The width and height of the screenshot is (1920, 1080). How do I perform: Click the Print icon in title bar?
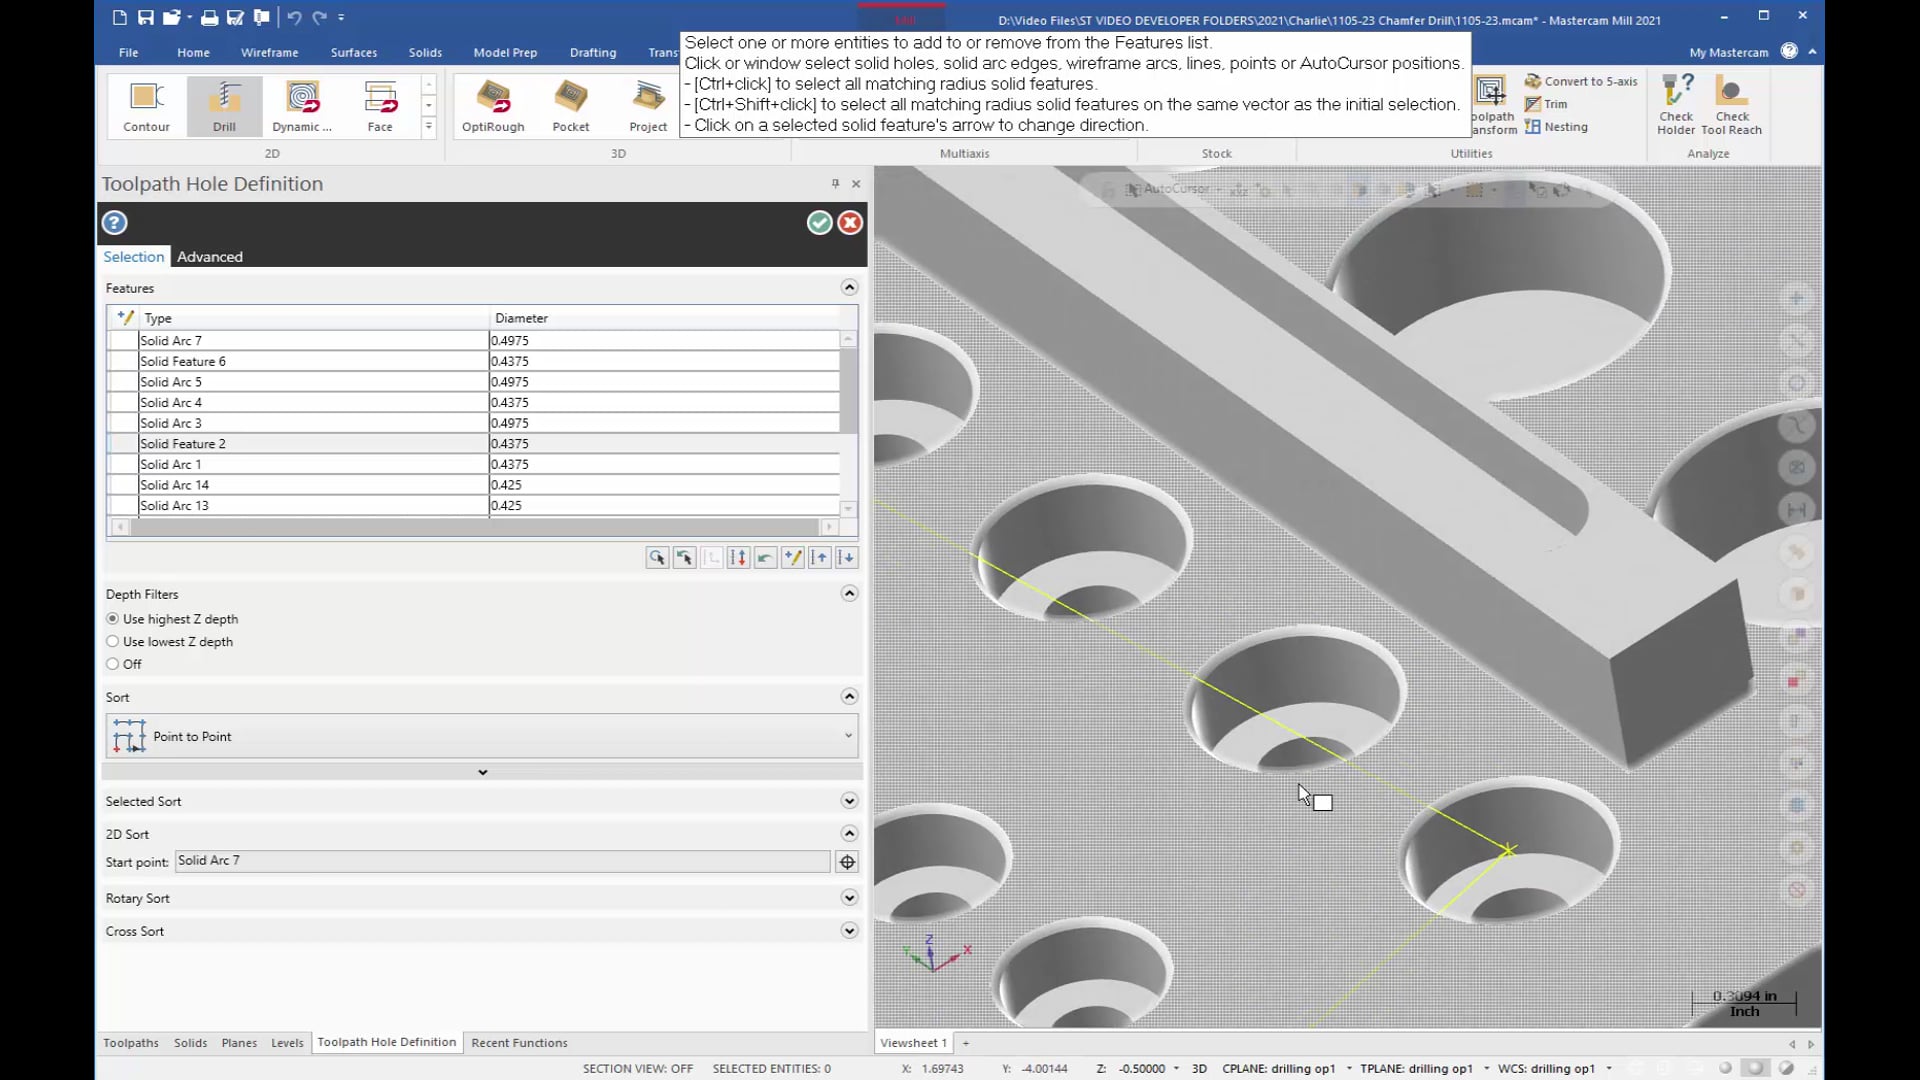click(x=209, y=17)
